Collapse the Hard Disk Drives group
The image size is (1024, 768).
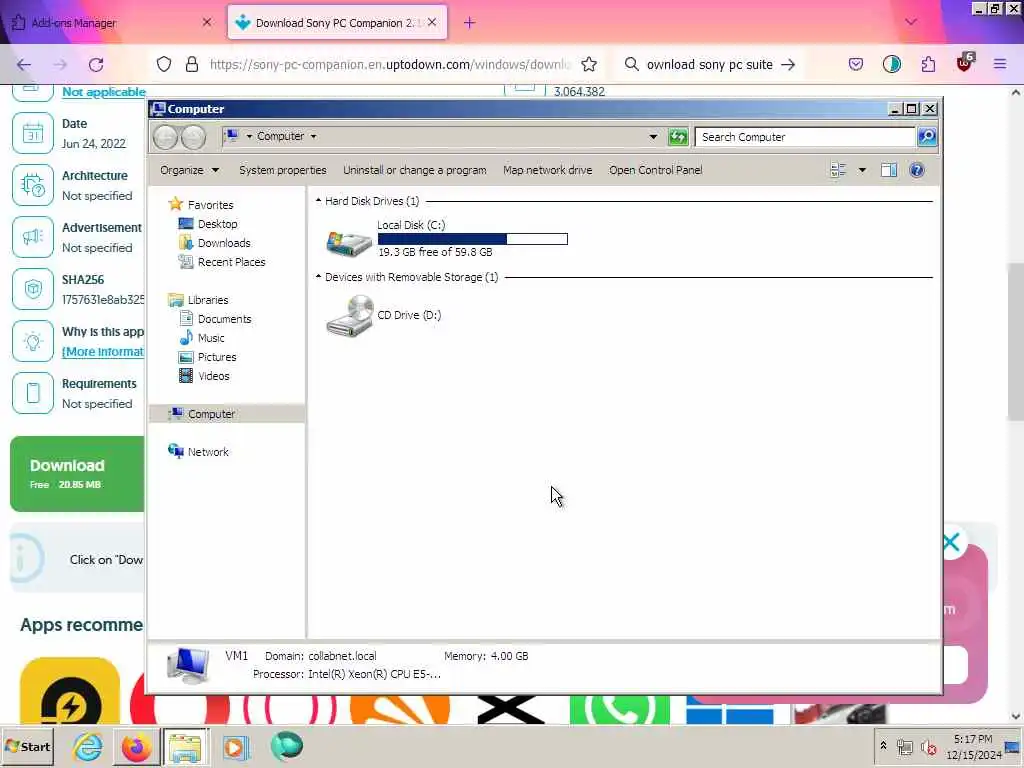click(x=319, y=200)
